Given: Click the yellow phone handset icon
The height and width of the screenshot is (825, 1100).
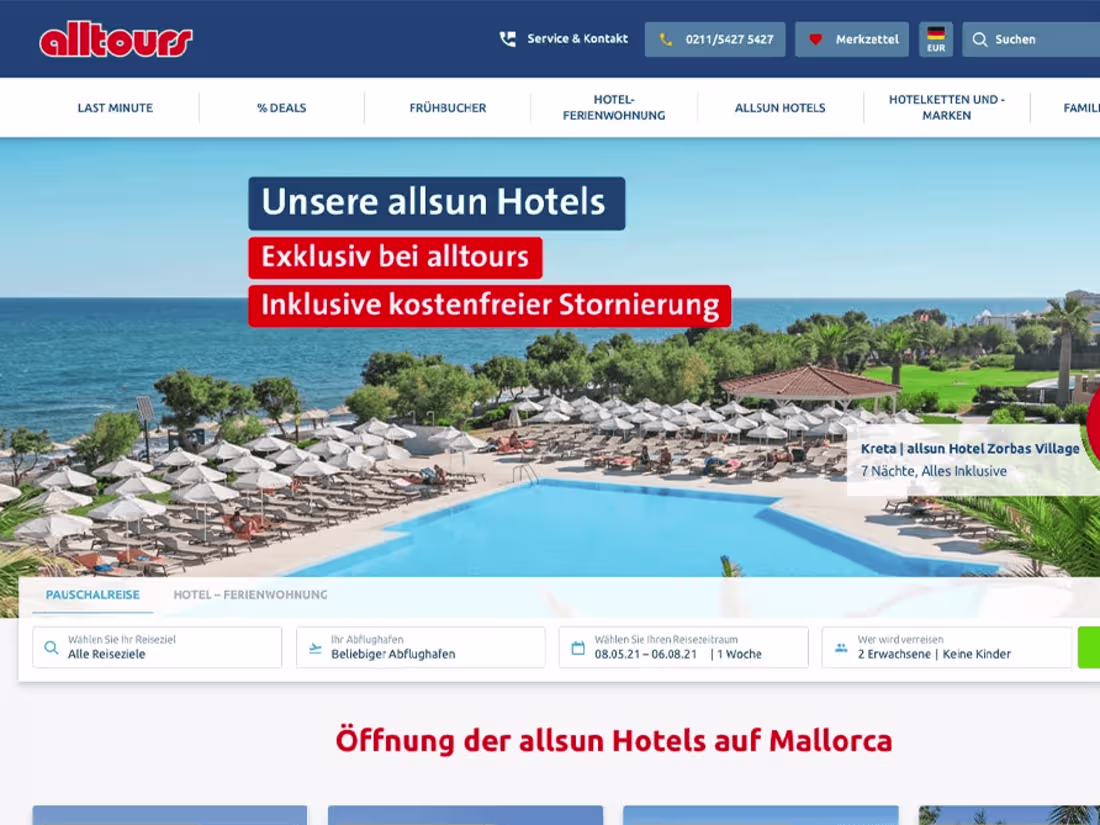Looking at the screenshot, I should [x=666, y=39].
